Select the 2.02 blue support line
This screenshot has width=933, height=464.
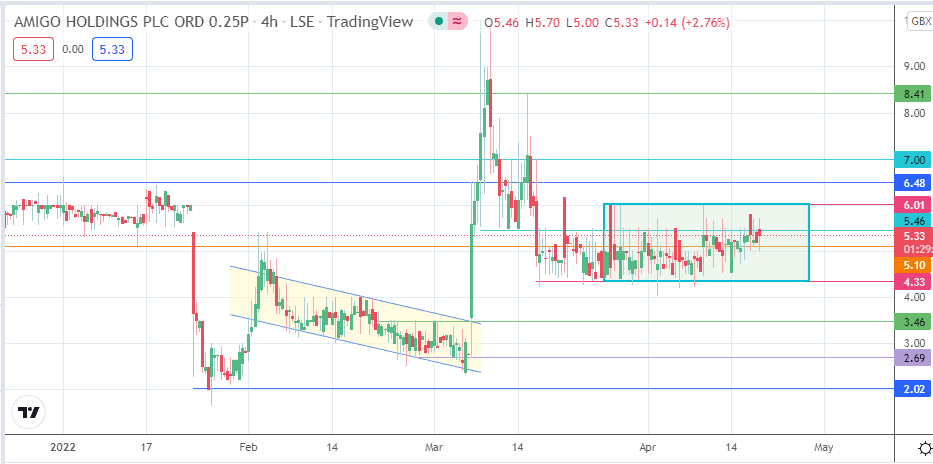pyautogui.click(x=543, y=389)
